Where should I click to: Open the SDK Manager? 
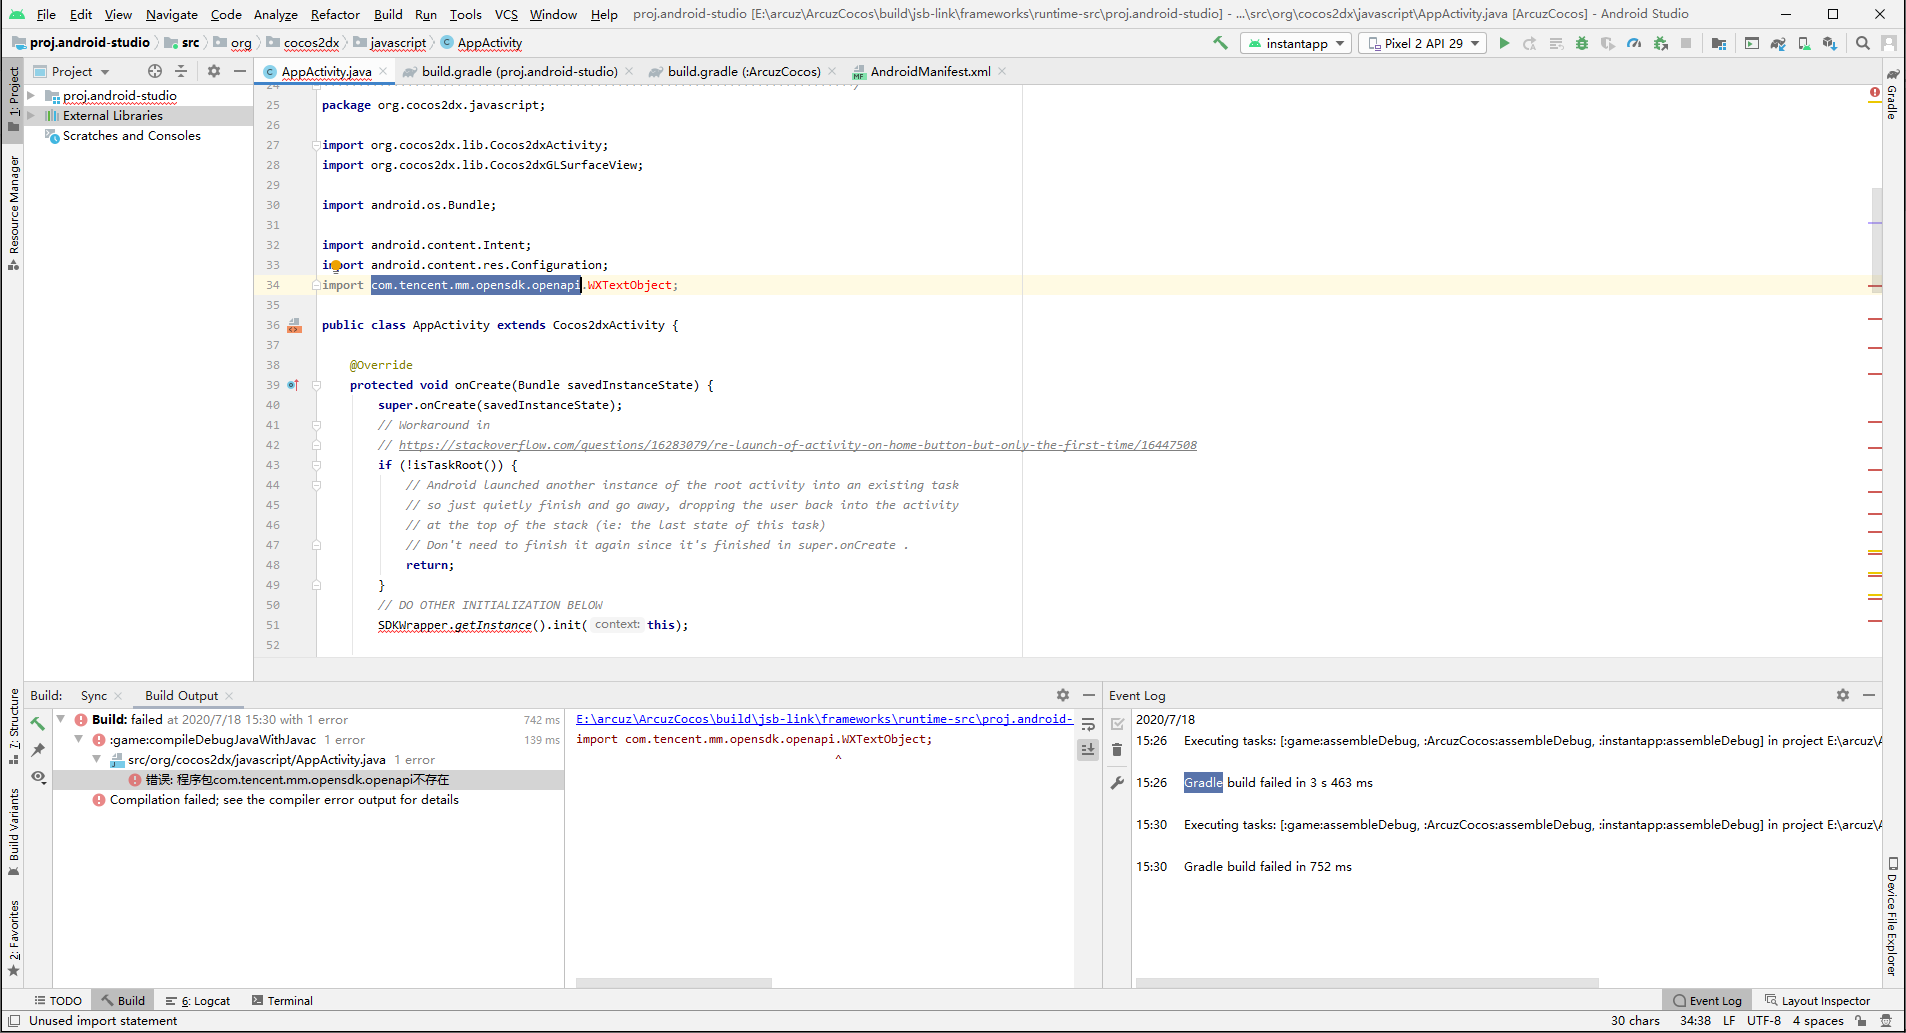pos(1830,43)
